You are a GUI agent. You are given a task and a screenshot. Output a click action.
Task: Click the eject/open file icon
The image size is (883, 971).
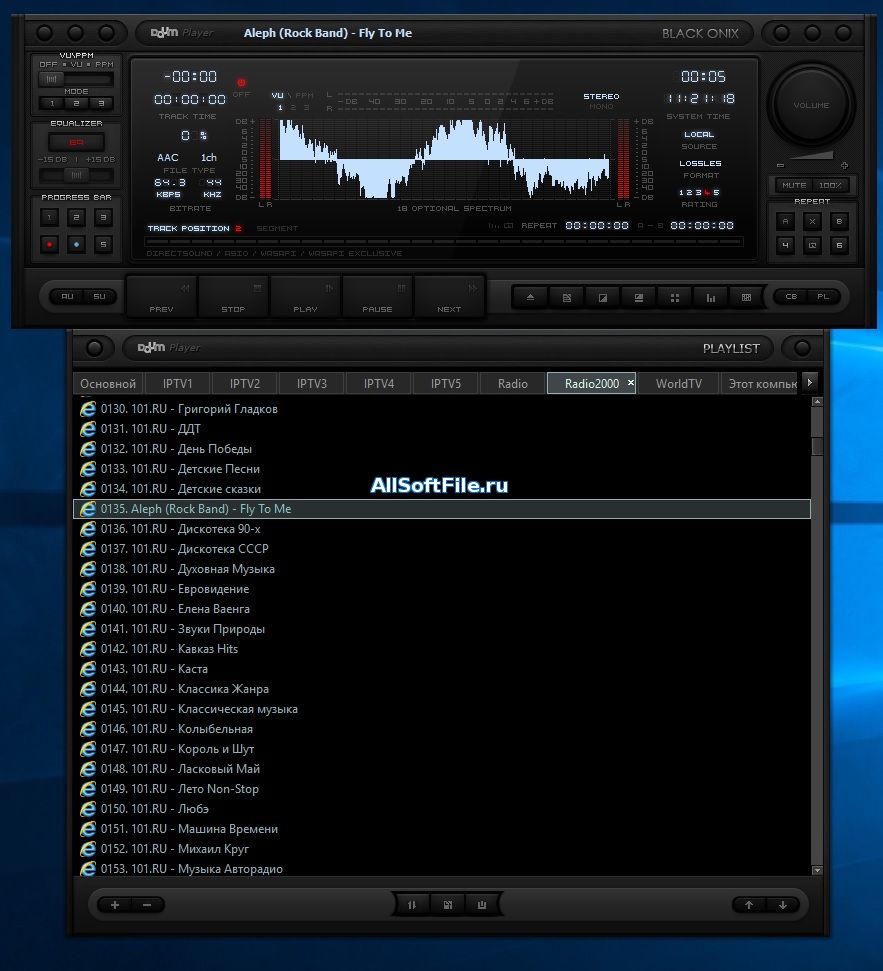tap(530, 297)
